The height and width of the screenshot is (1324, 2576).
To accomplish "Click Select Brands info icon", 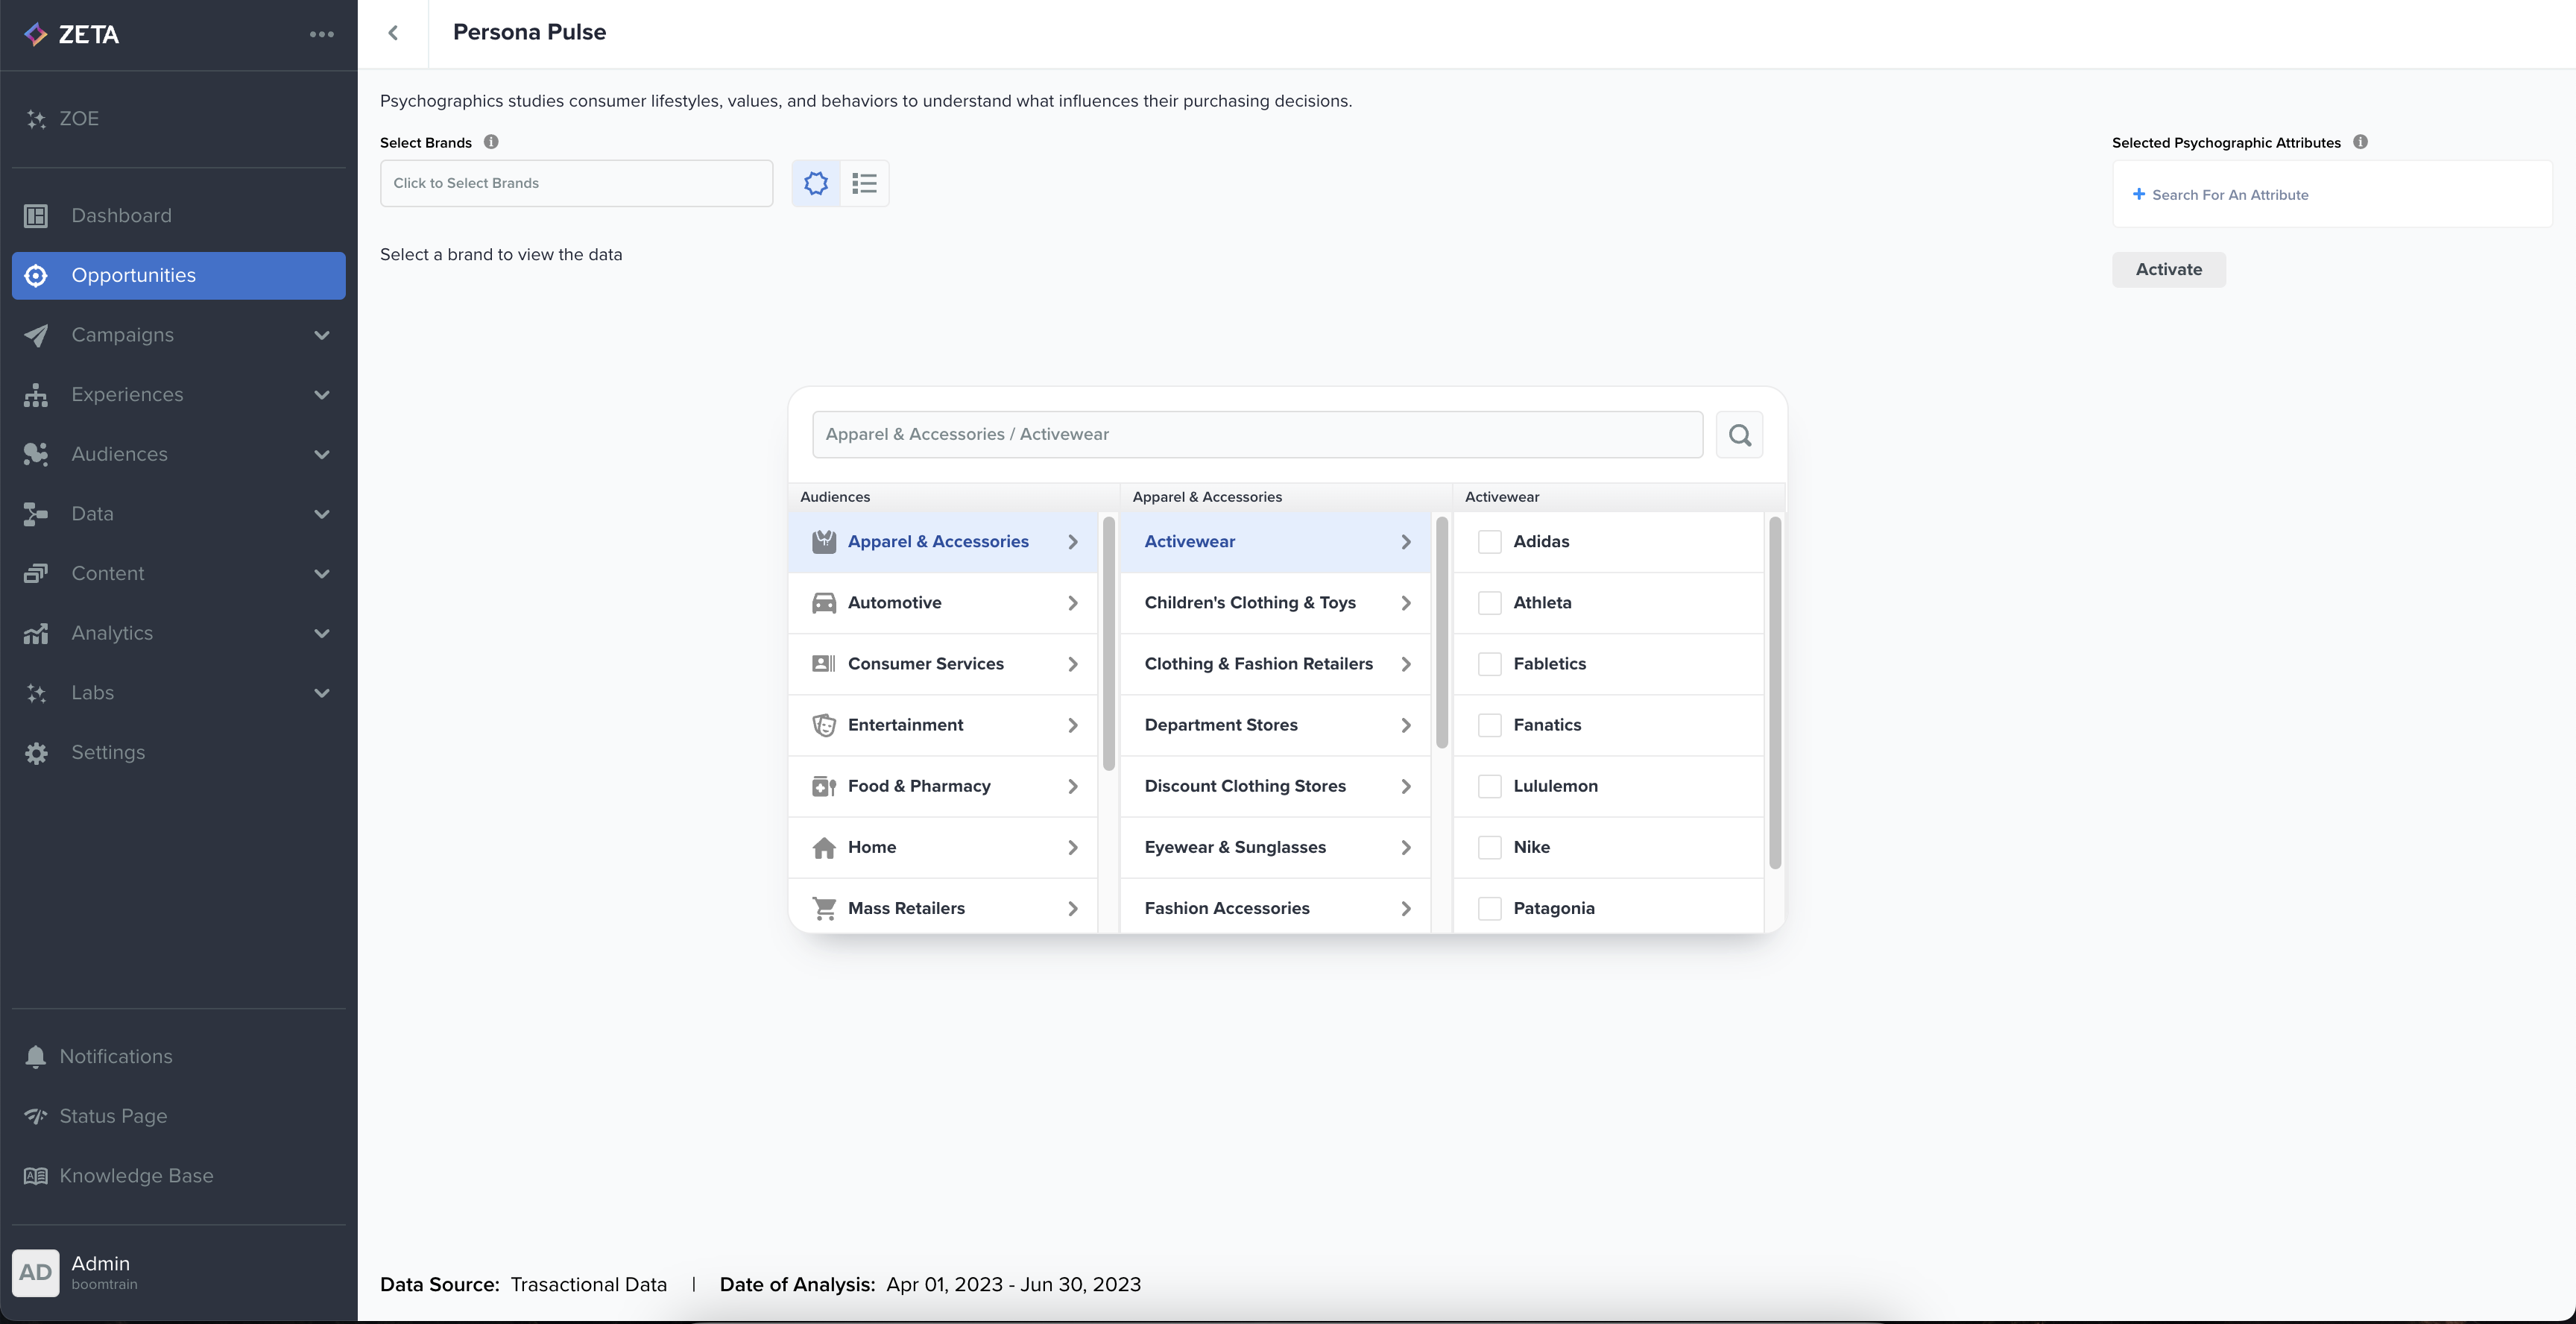I will tap(491, 142).
